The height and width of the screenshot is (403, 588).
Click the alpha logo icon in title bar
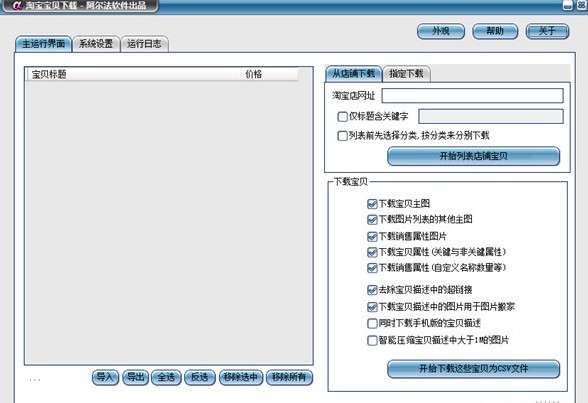(17, 6)
